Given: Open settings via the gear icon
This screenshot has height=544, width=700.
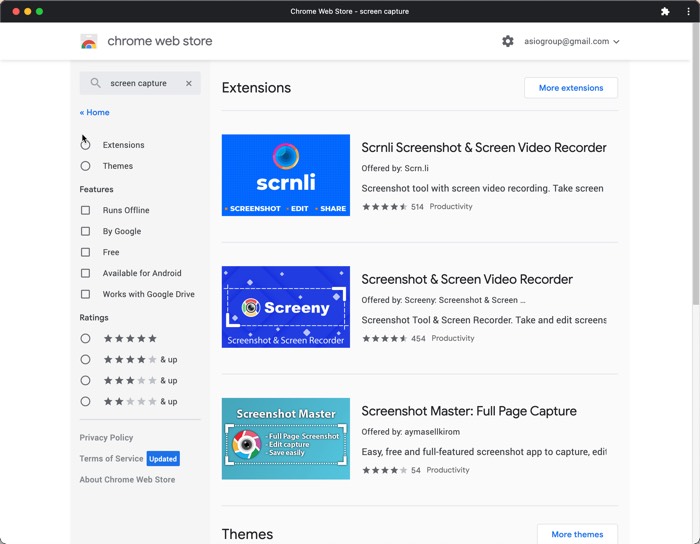Looking at the screenshot, I should (508, 42).
